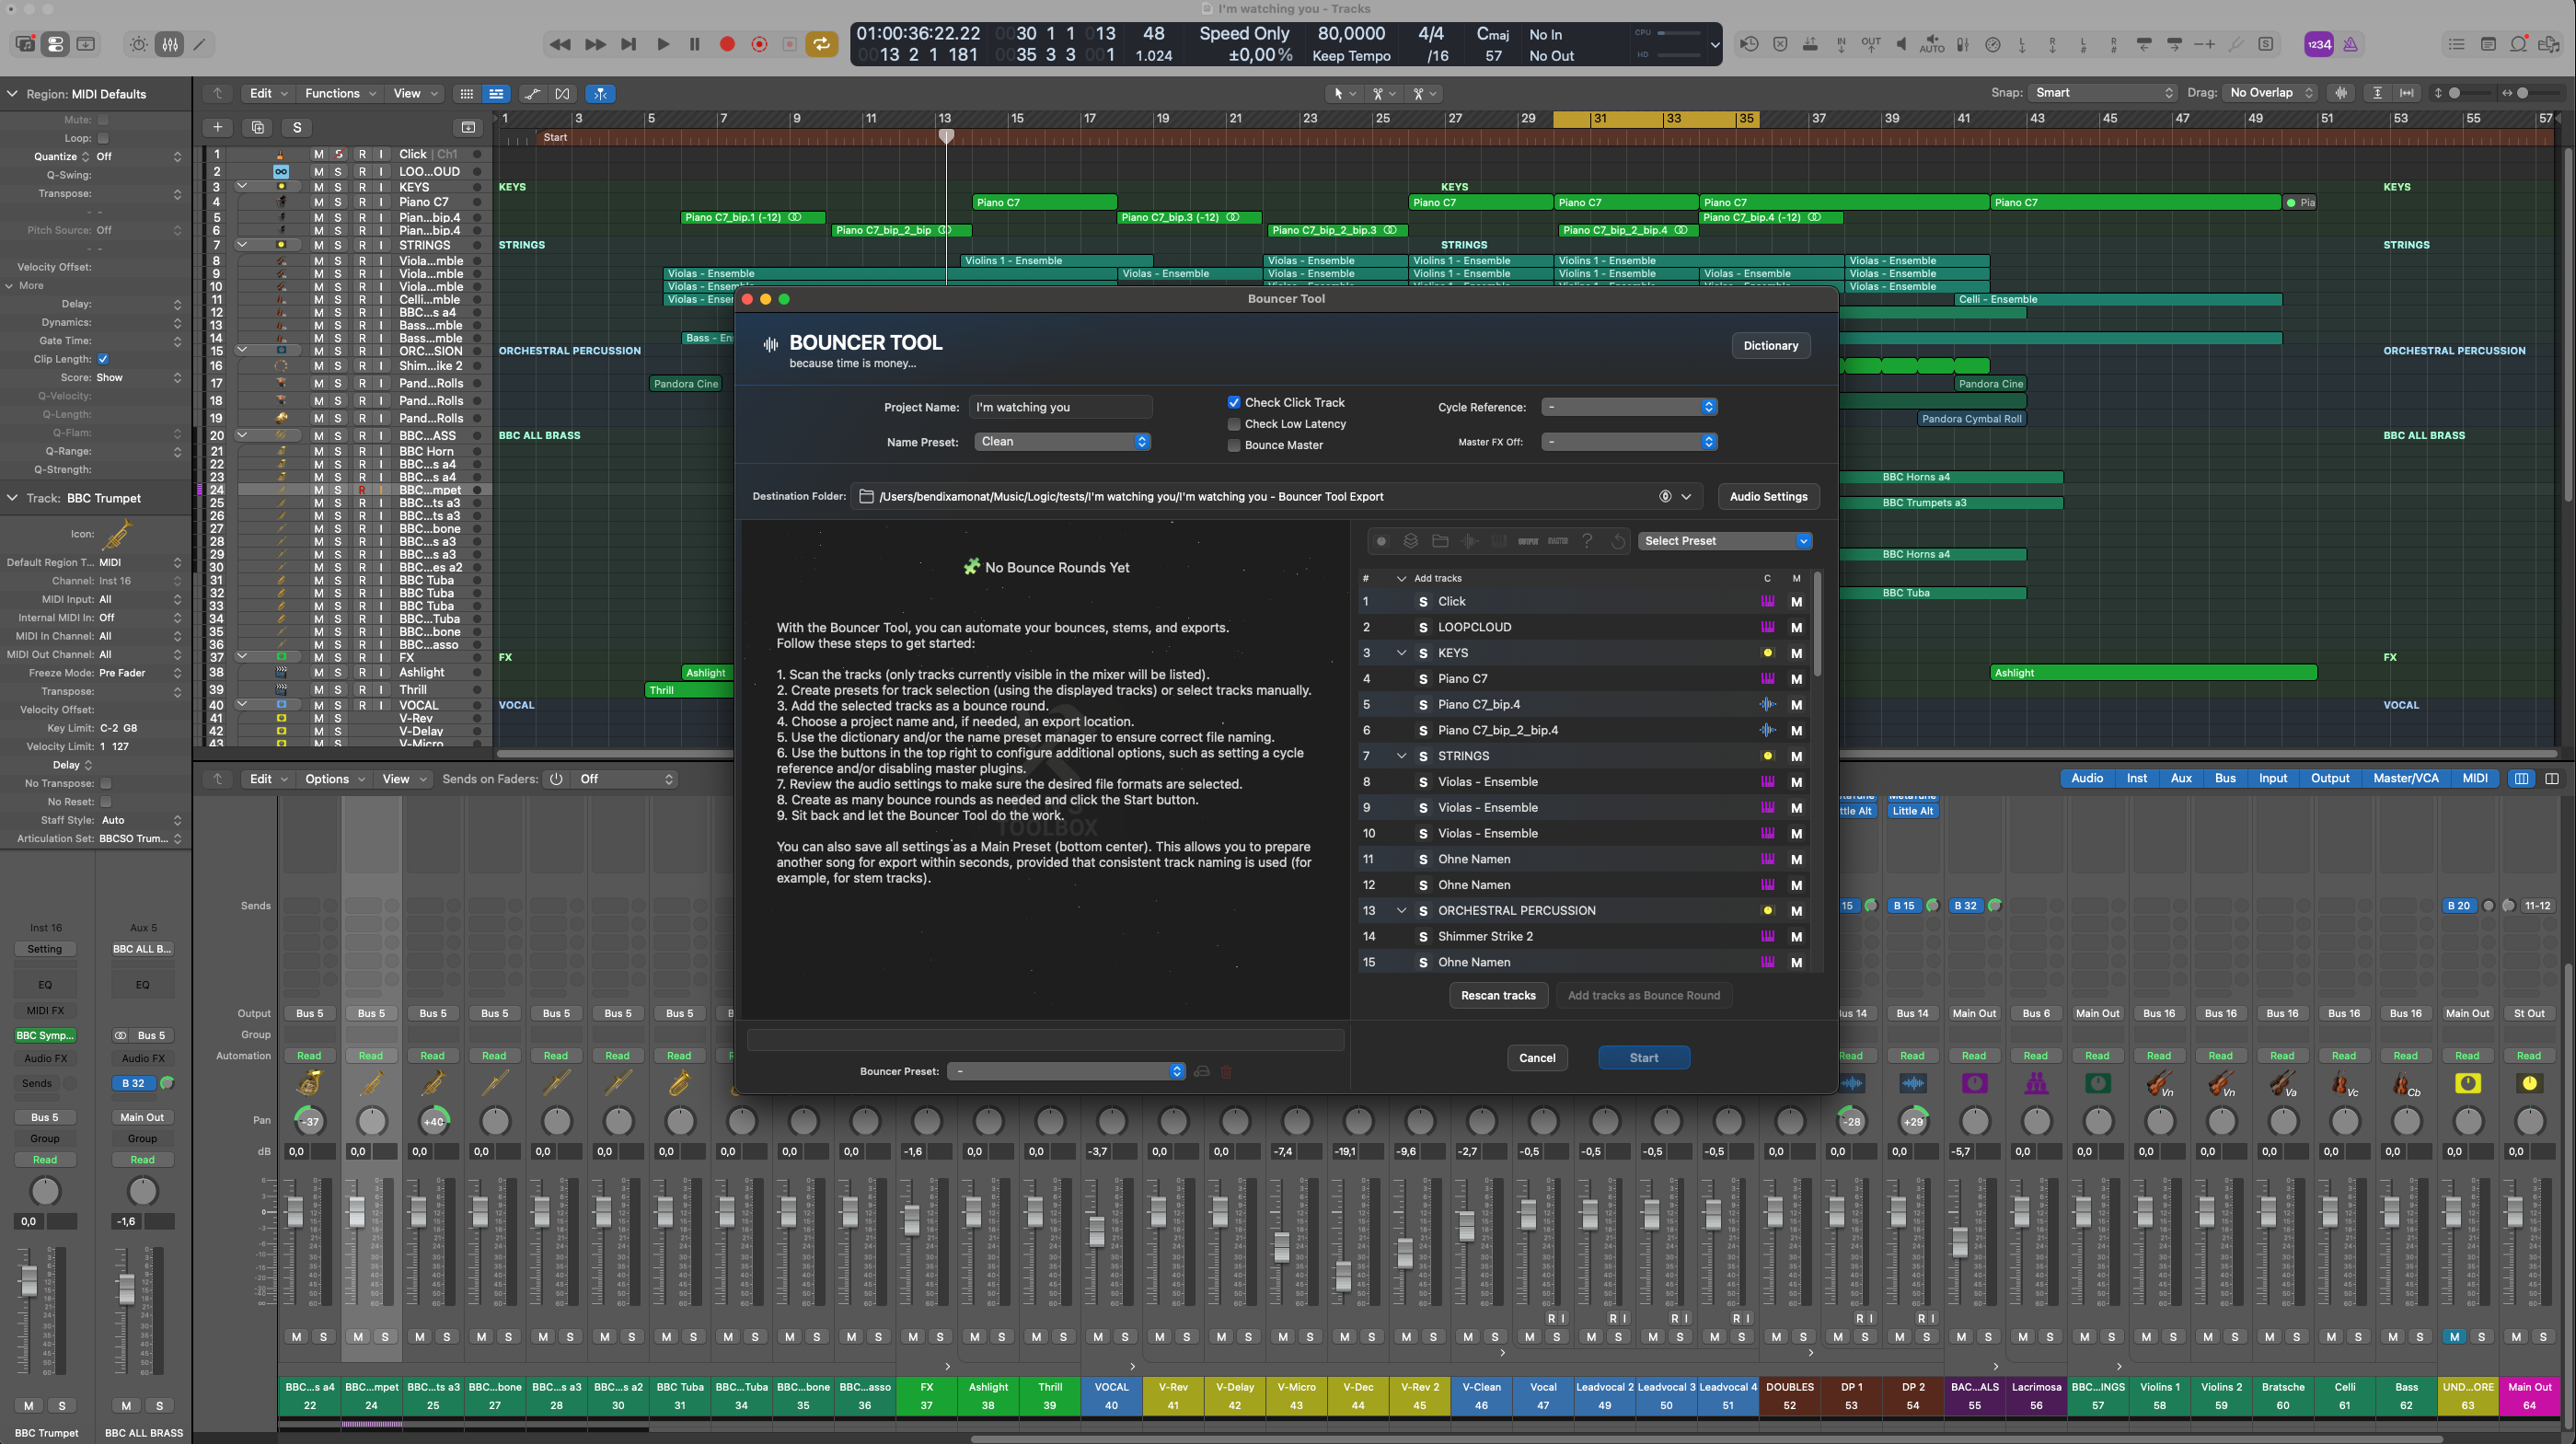Select the Aux tab in Mixer filter

pos(2181,778)
